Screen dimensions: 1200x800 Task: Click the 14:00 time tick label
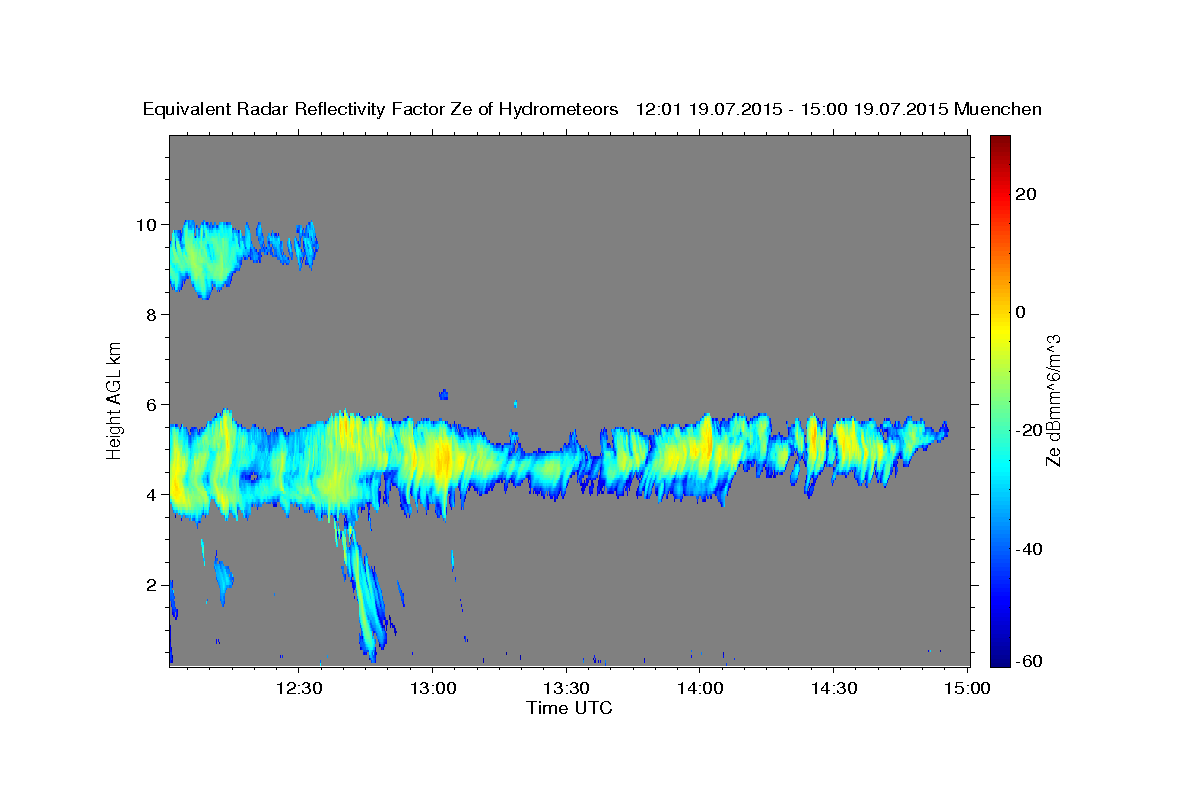pyautogui.click(x=700, y=688)
